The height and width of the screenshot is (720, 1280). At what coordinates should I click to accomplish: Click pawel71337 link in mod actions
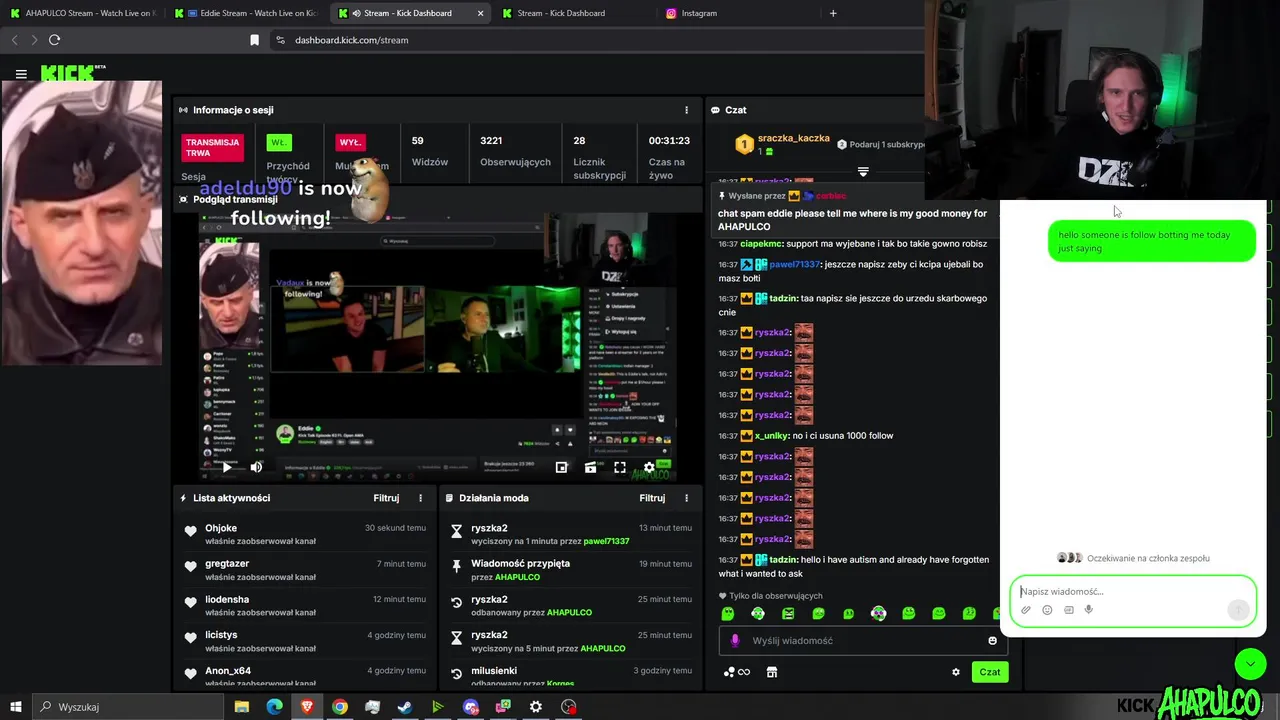point(606,541)
